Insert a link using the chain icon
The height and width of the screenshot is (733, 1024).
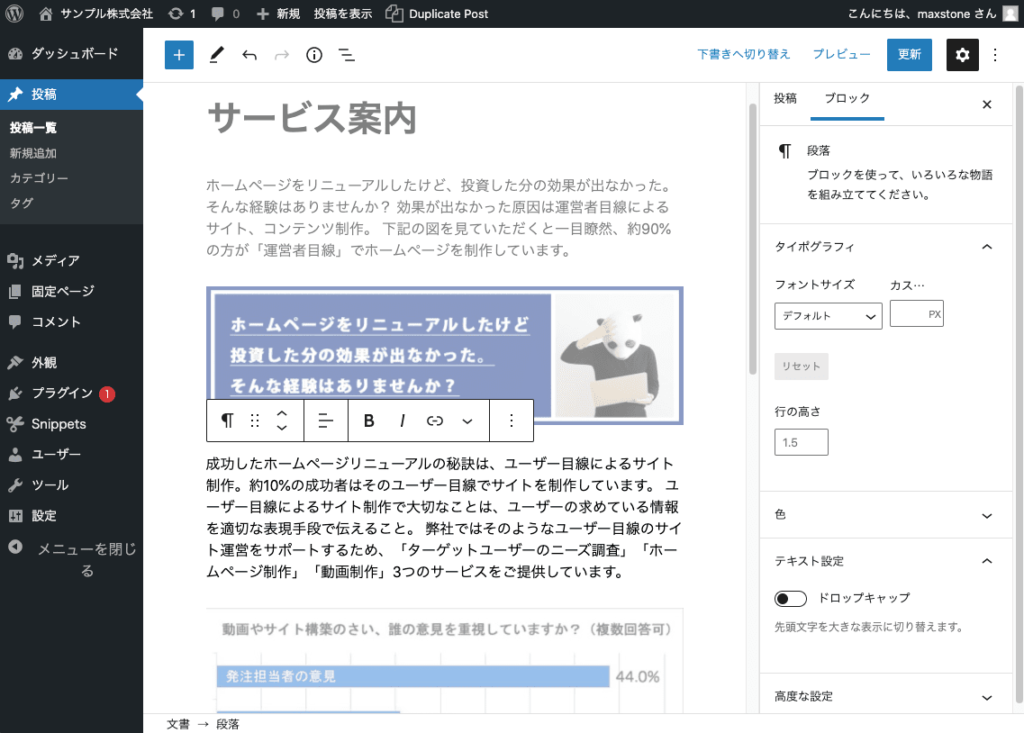pos(434,420)
